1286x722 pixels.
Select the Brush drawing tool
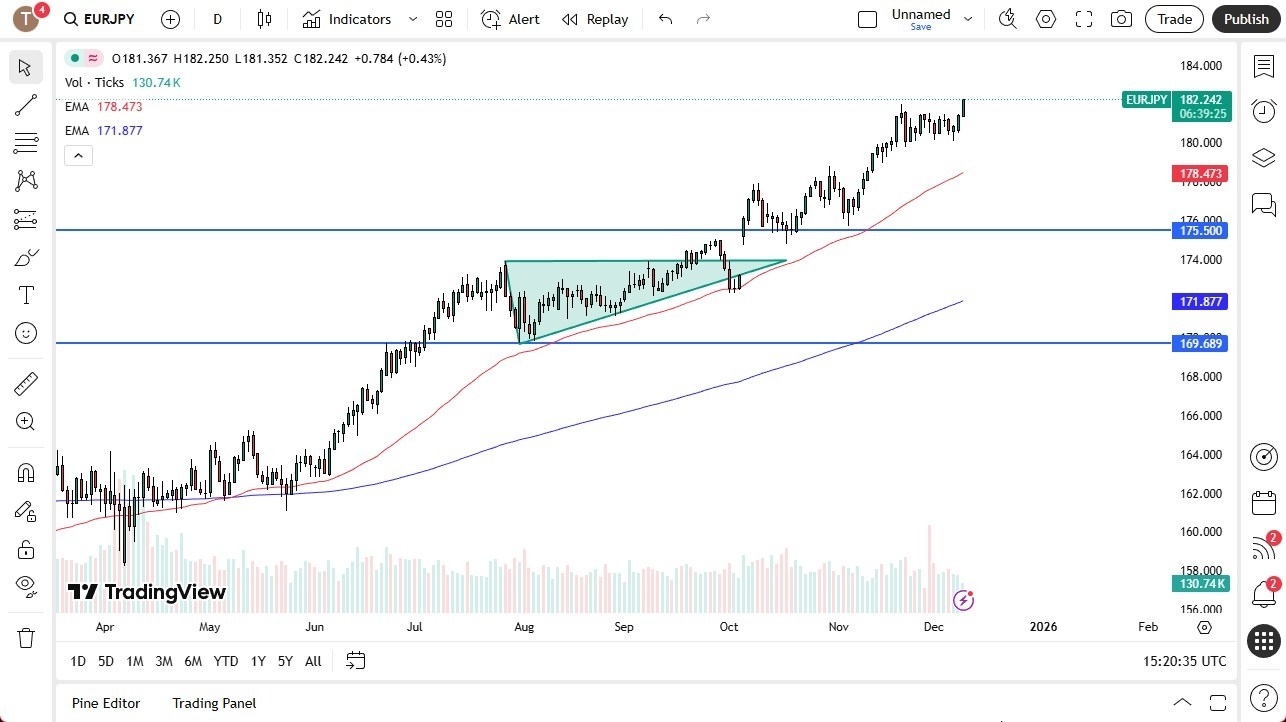click(x=26, y=257)
